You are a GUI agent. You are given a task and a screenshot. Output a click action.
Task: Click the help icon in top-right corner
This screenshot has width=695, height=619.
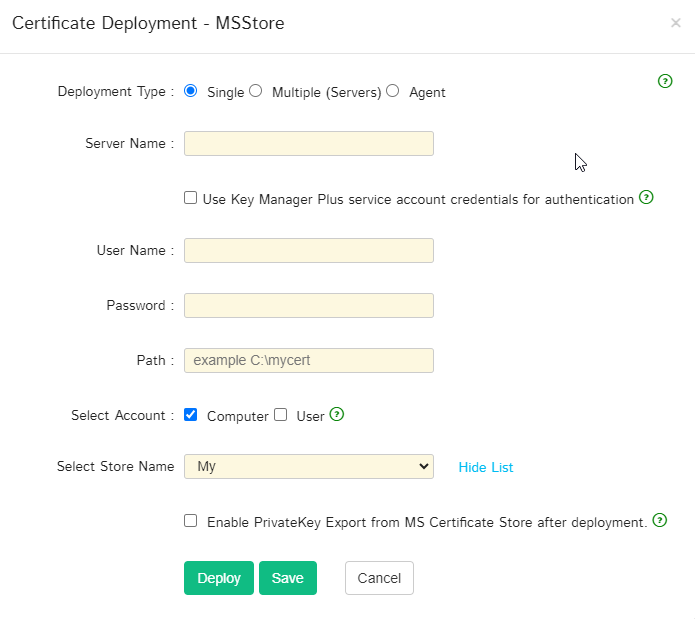click(665, 81)
